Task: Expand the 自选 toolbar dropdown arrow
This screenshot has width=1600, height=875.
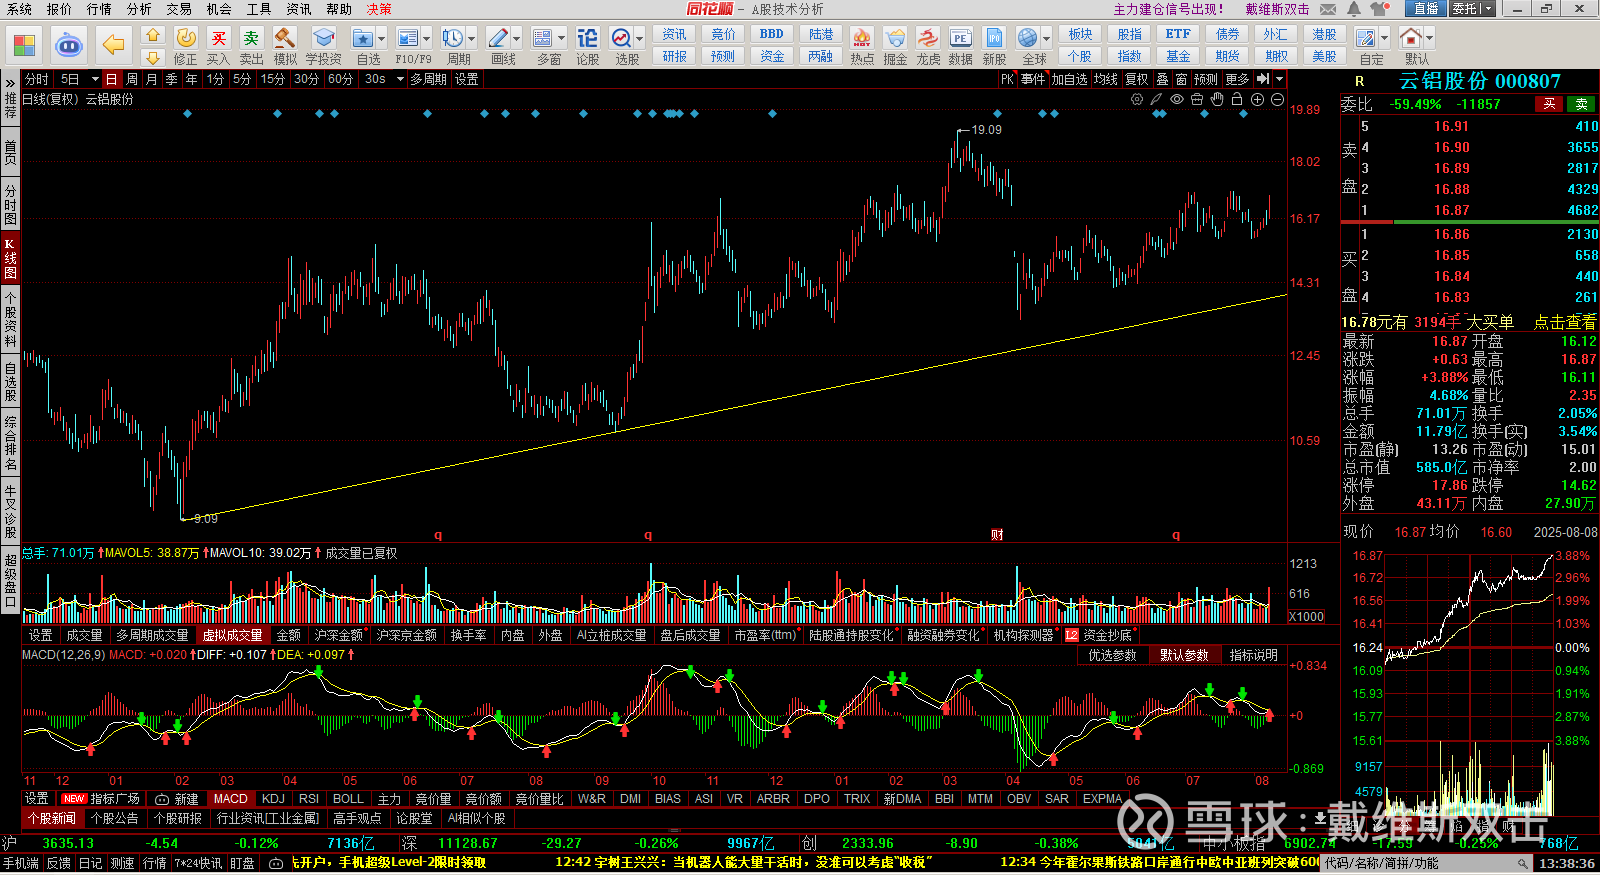Action: pyautogui.click(x=383, y=39)
